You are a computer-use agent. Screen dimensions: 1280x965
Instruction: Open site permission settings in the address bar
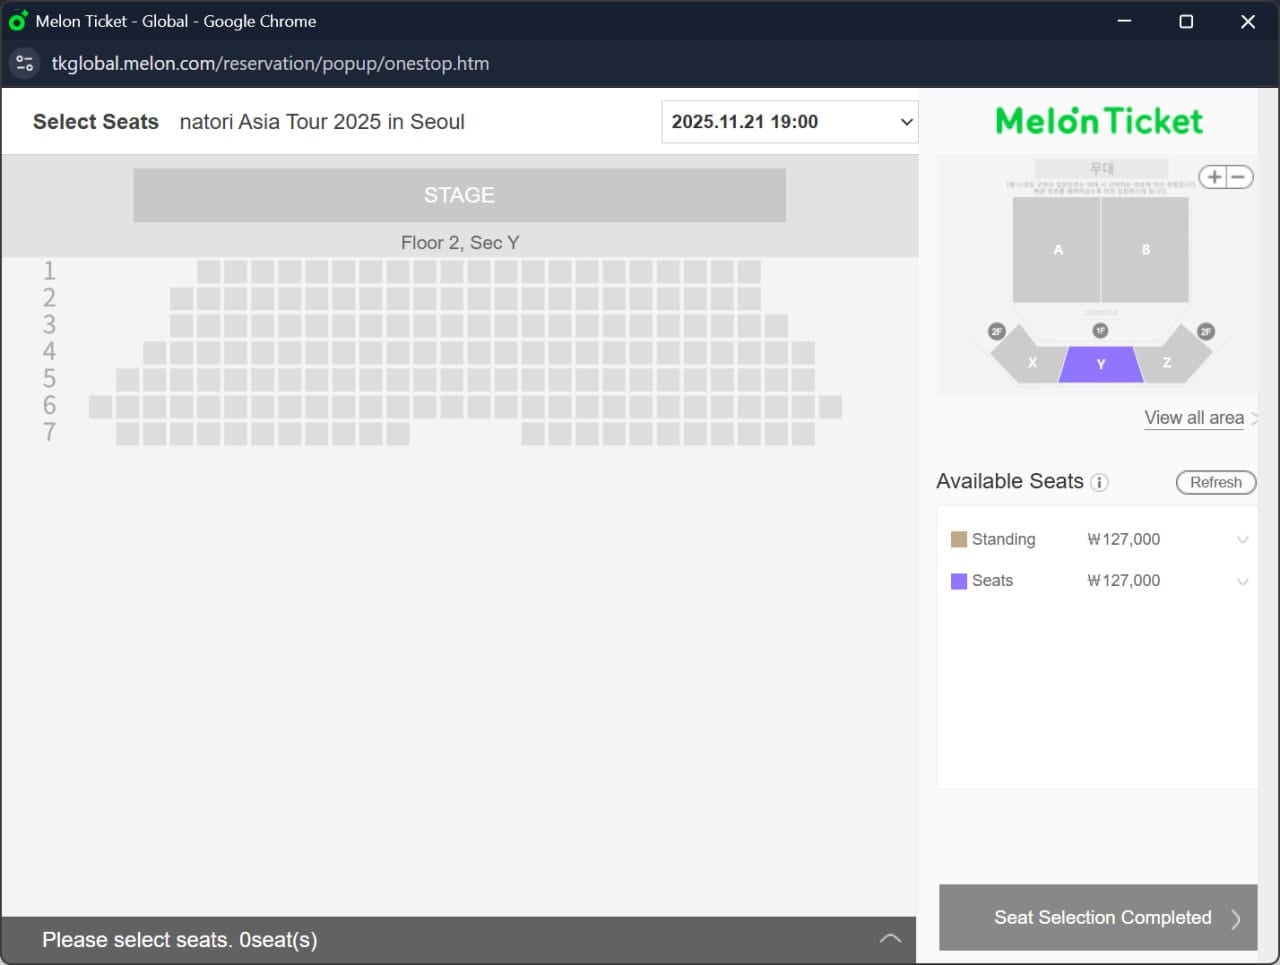coord(24,62)
